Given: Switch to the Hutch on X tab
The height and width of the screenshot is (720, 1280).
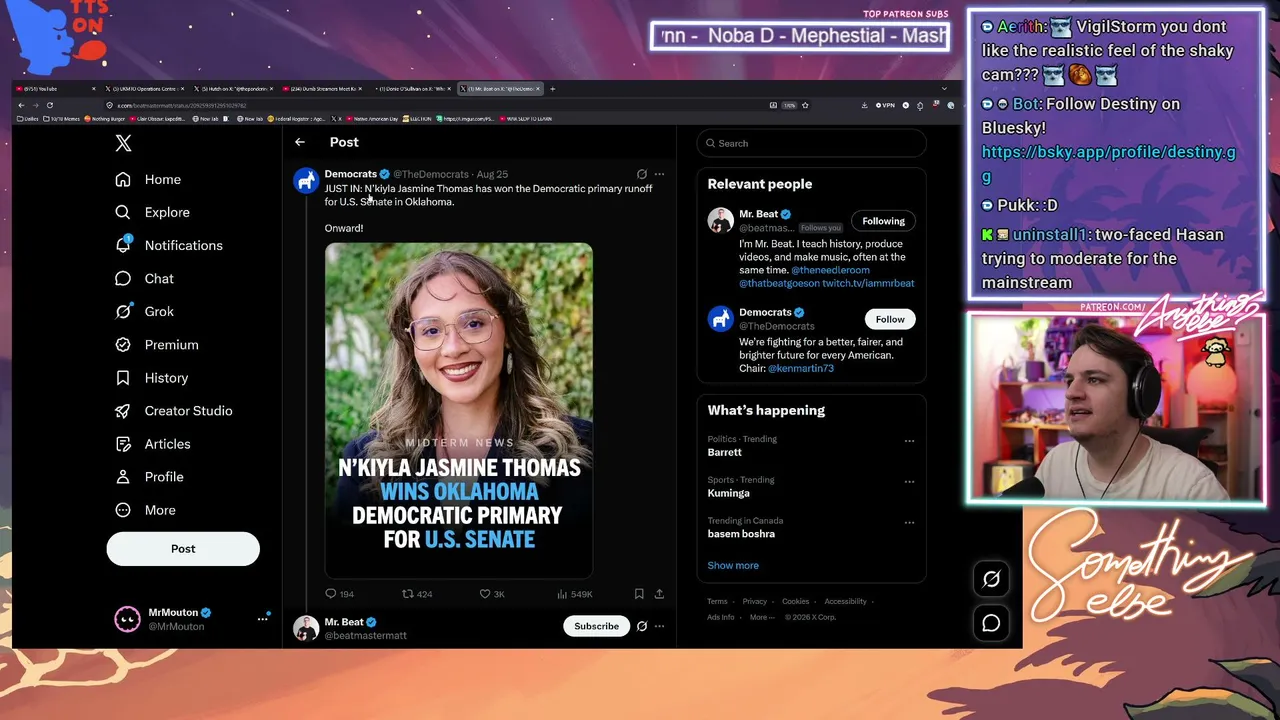Looking at the screenshot, I should pyautogui.click(x=232, y=89).
